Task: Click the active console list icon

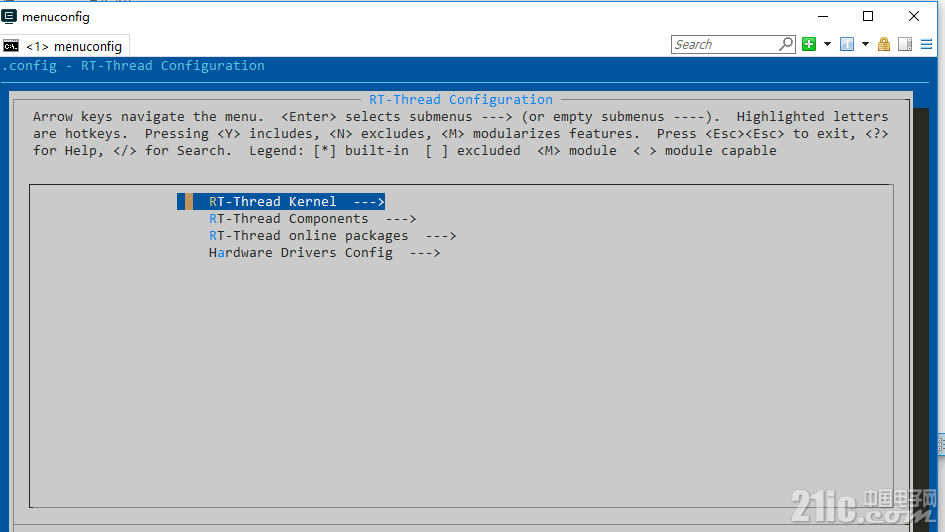Action: tap(847, 44)
